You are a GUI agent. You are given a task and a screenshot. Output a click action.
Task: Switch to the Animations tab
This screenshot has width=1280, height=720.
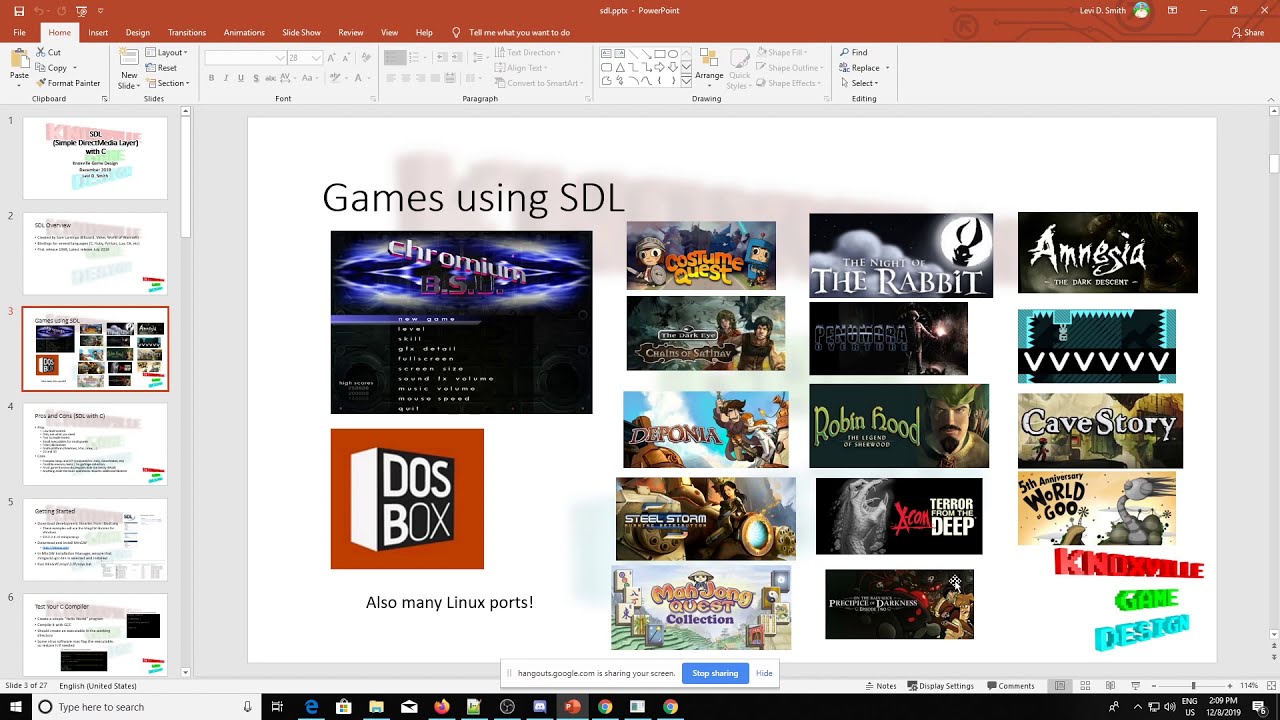[x=244, y=32]
